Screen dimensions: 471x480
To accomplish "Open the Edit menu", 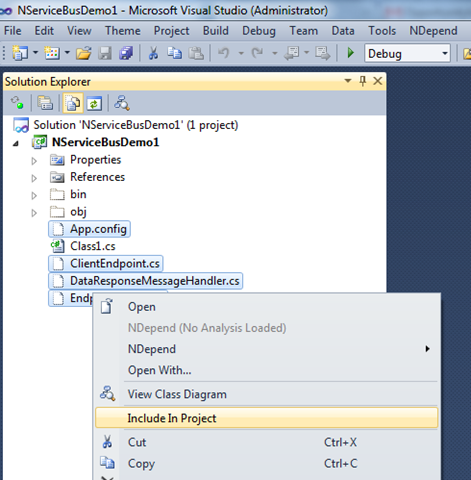I will click(x=44, y=31).
